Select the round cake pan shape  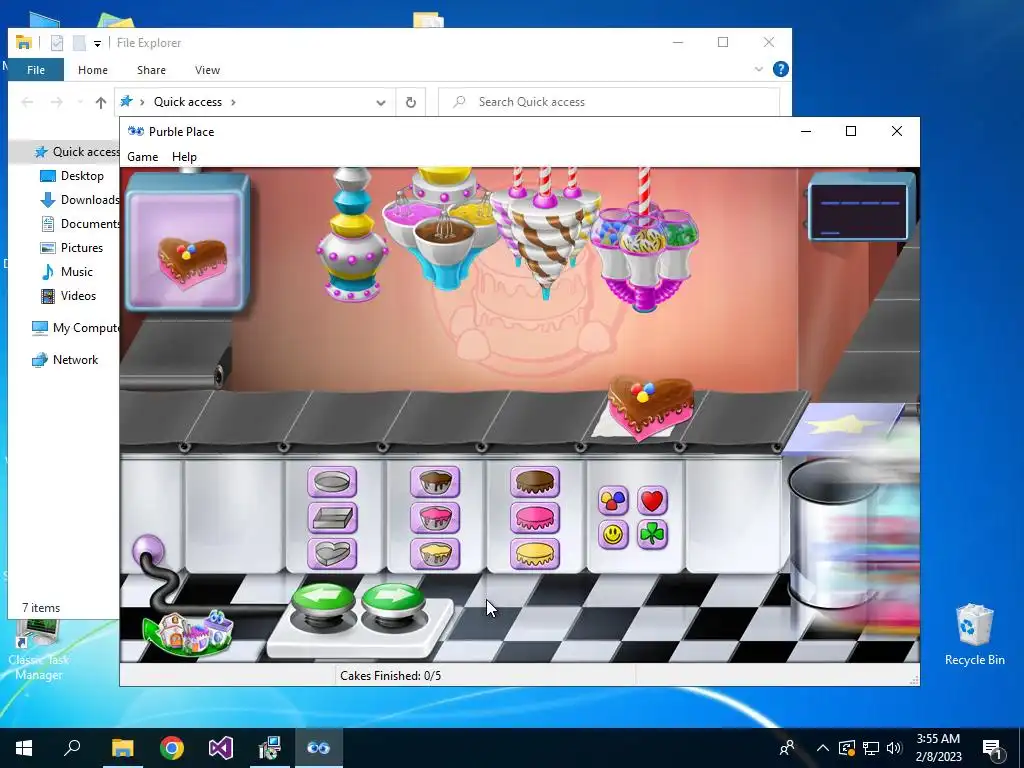point(332,482)
